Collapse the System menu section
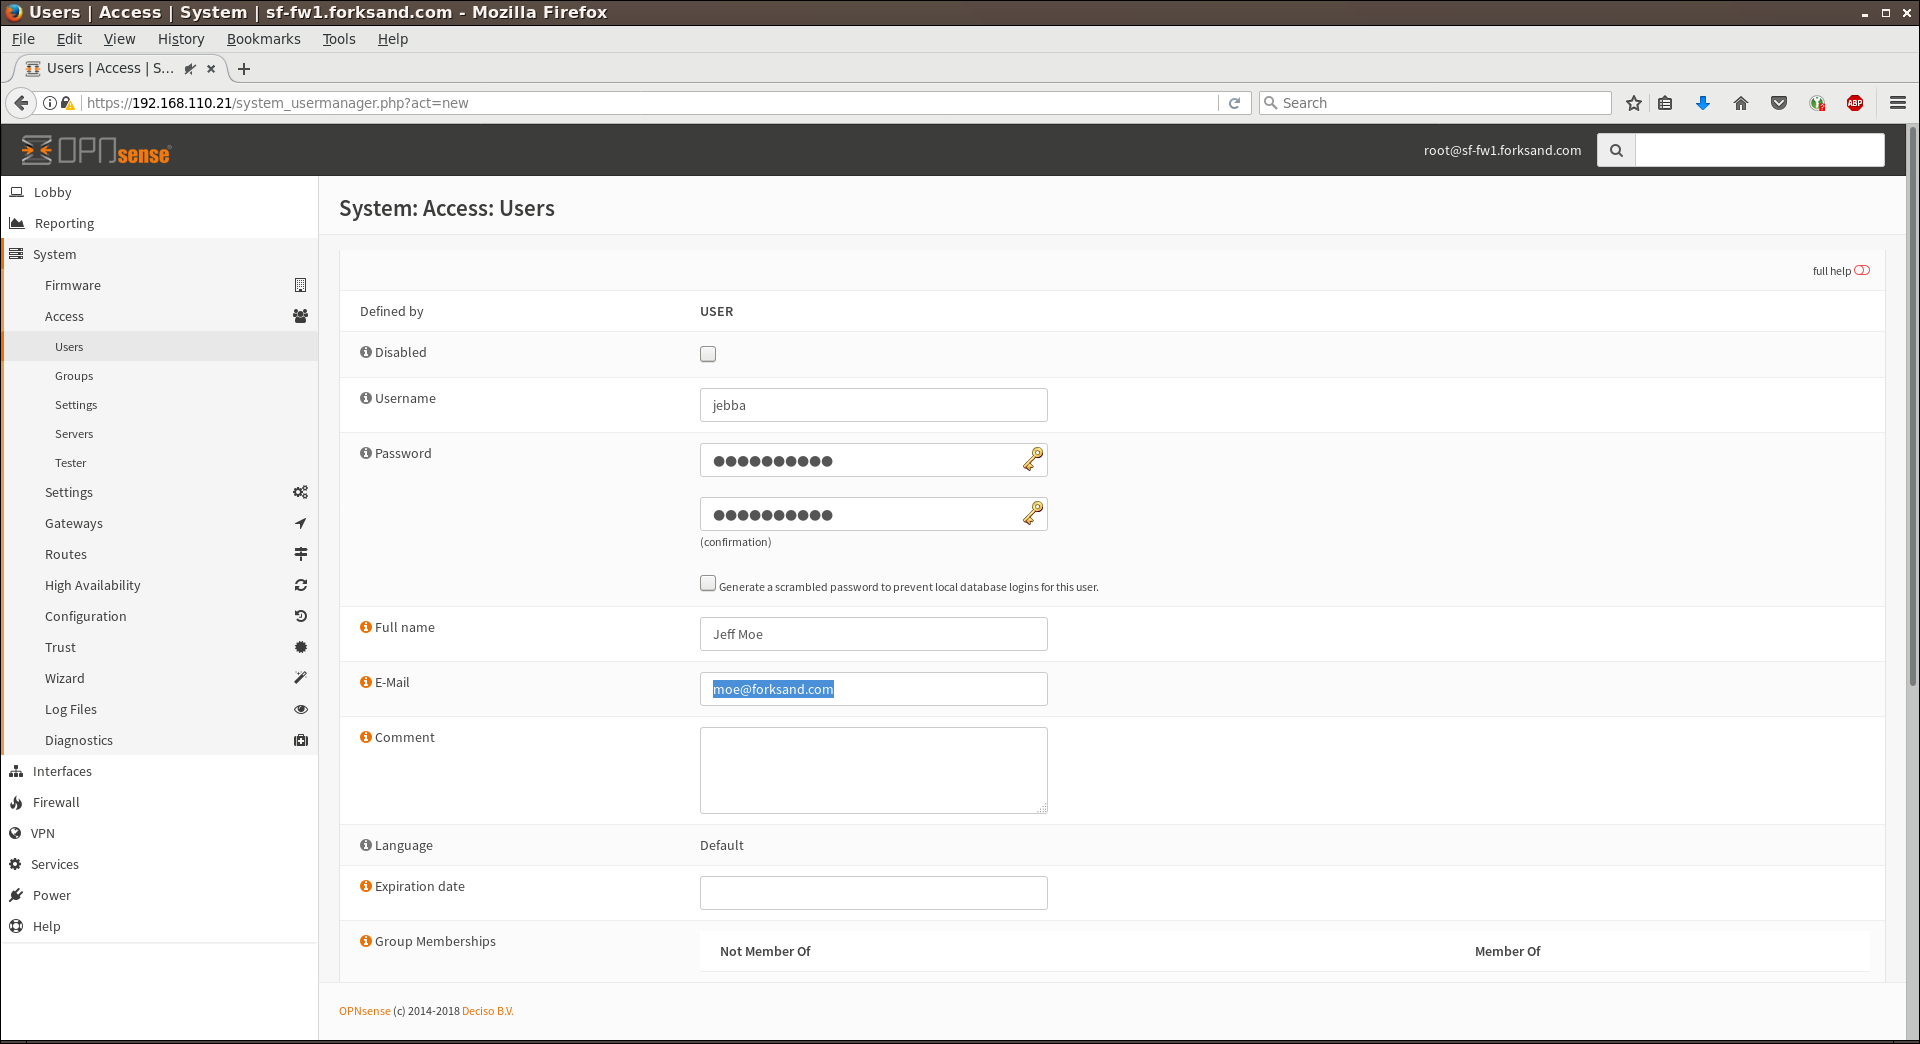 [x=54, y=254]
